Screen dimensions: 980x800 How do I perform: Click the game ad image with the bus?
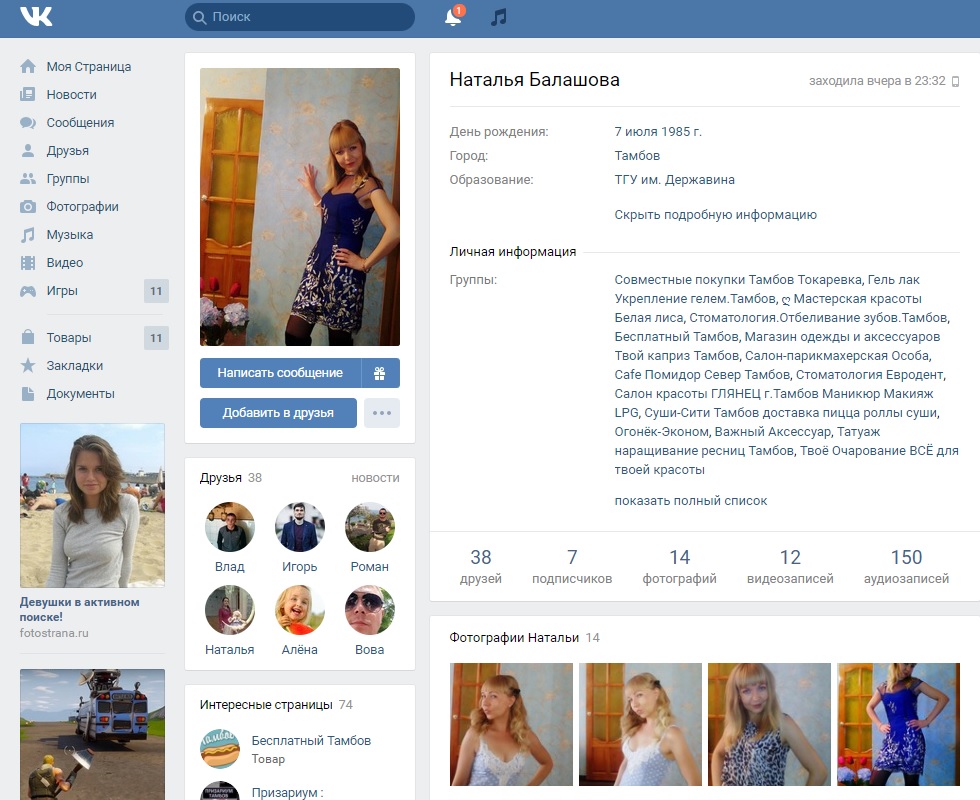tap(92, 734)
